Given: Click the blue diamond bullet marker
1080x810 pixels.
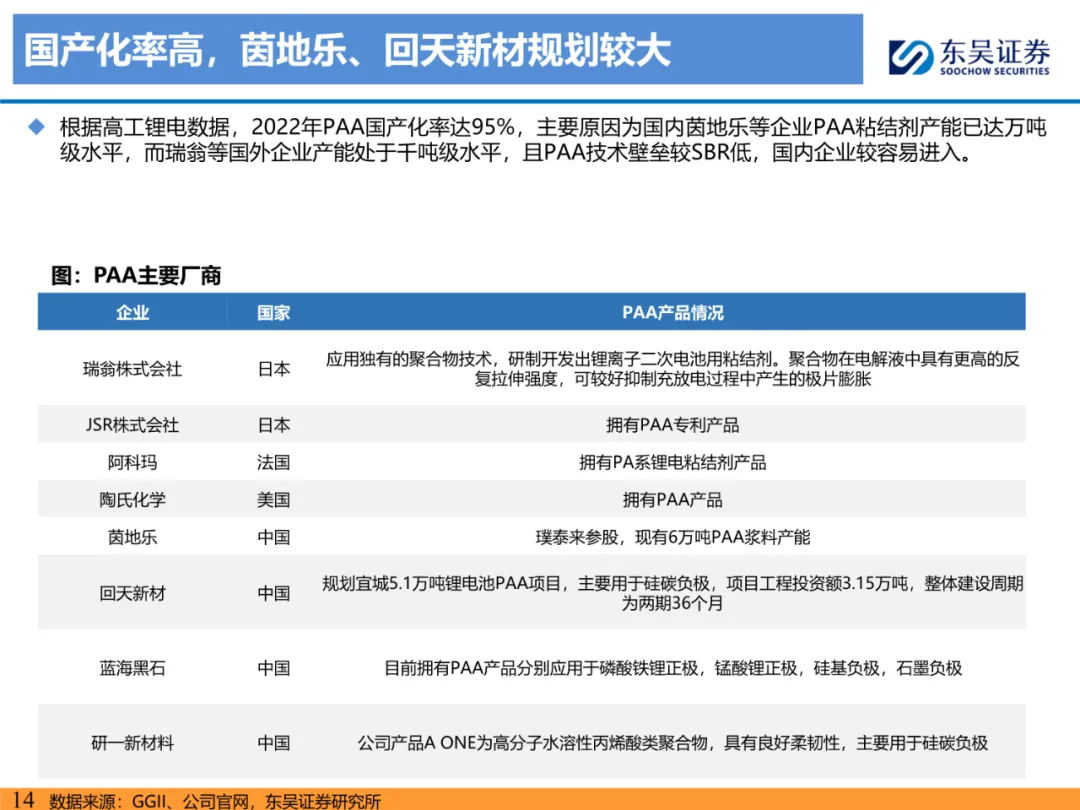Looking at the screenshot, I should 37,127.
